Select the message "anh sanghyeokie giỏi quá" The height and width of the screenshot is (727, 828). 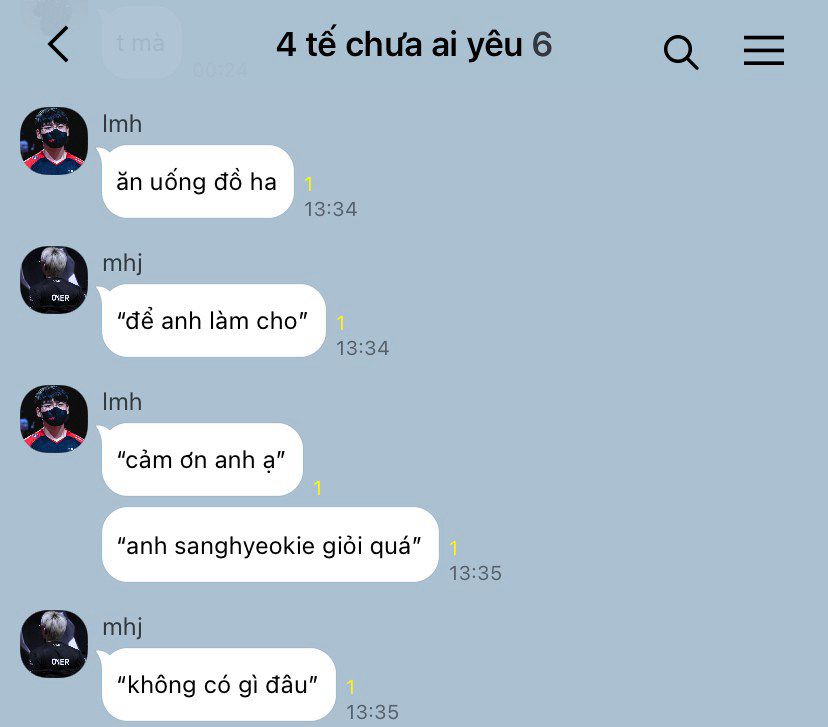tap(270, 545)
